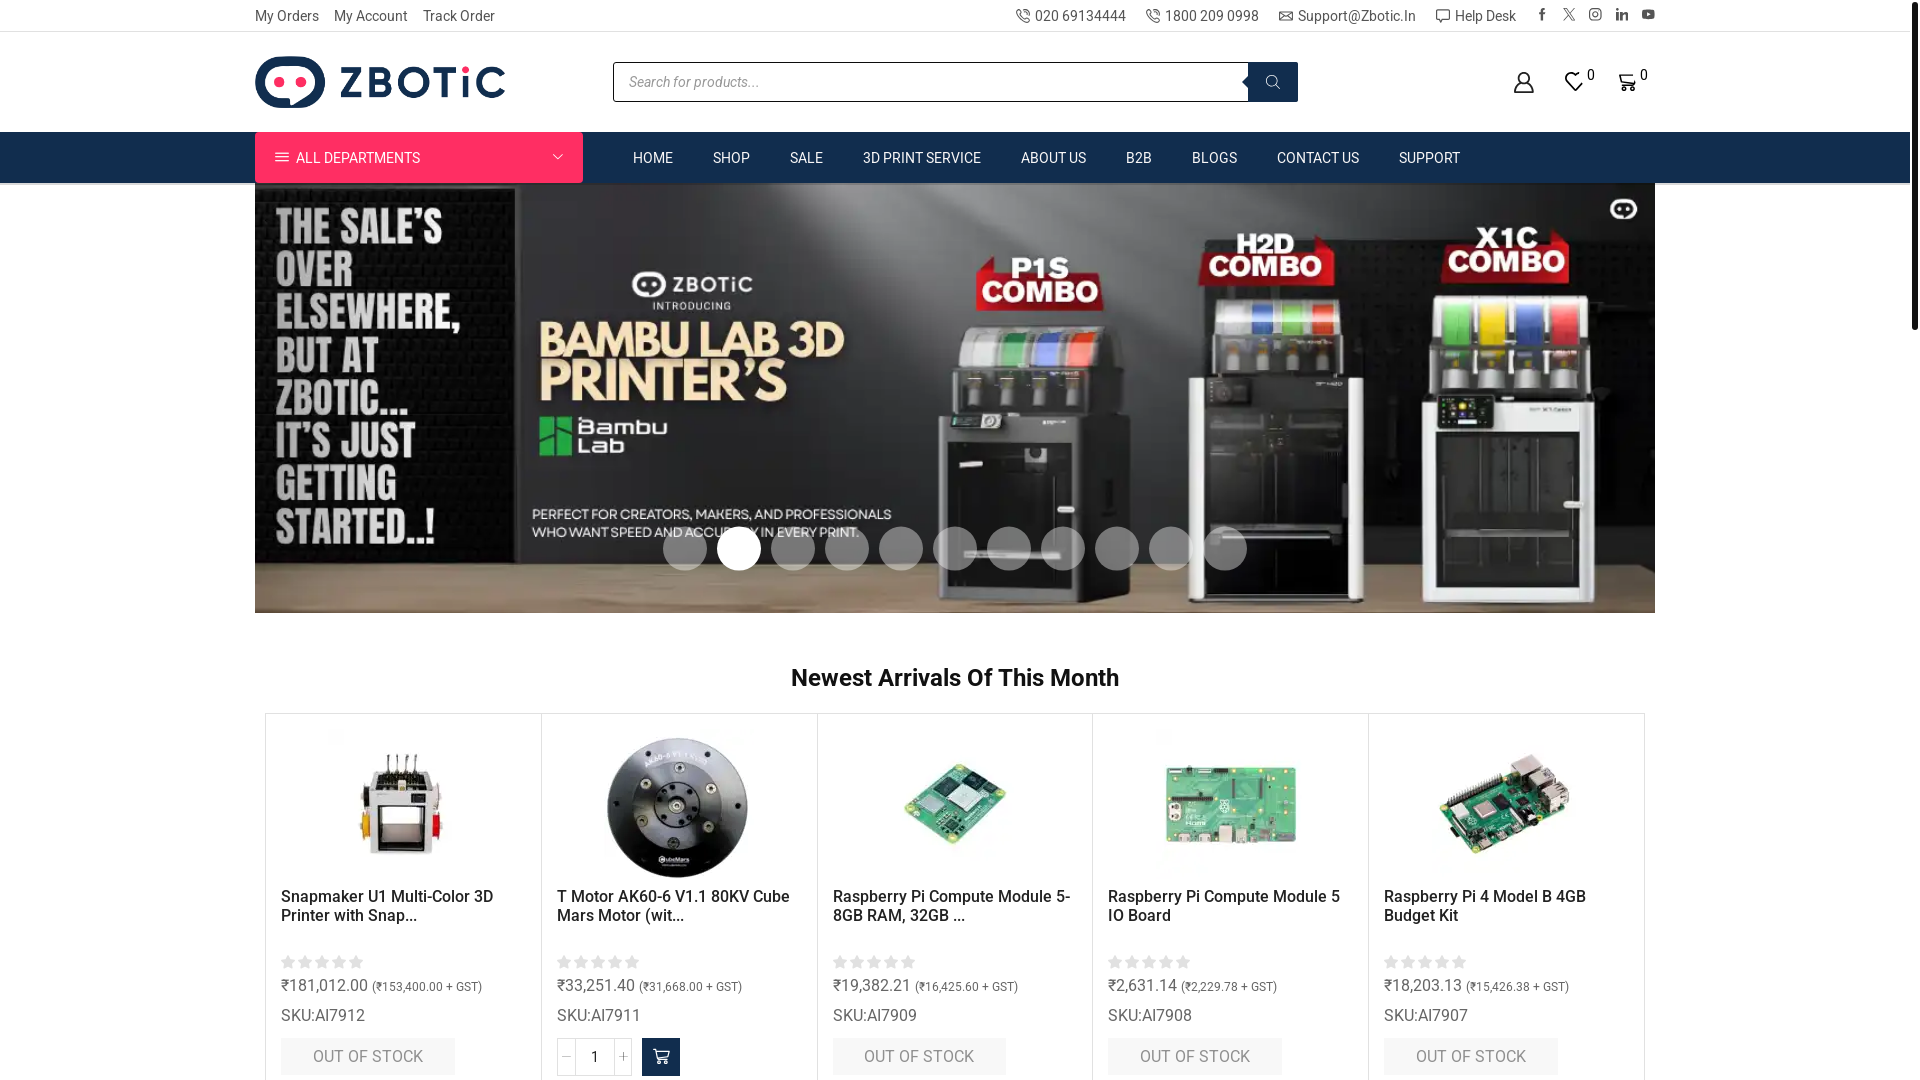The width and height of the screenshot is (1920, 1080).
Task: Open the Help Desk link
Action: (1476, 16)
